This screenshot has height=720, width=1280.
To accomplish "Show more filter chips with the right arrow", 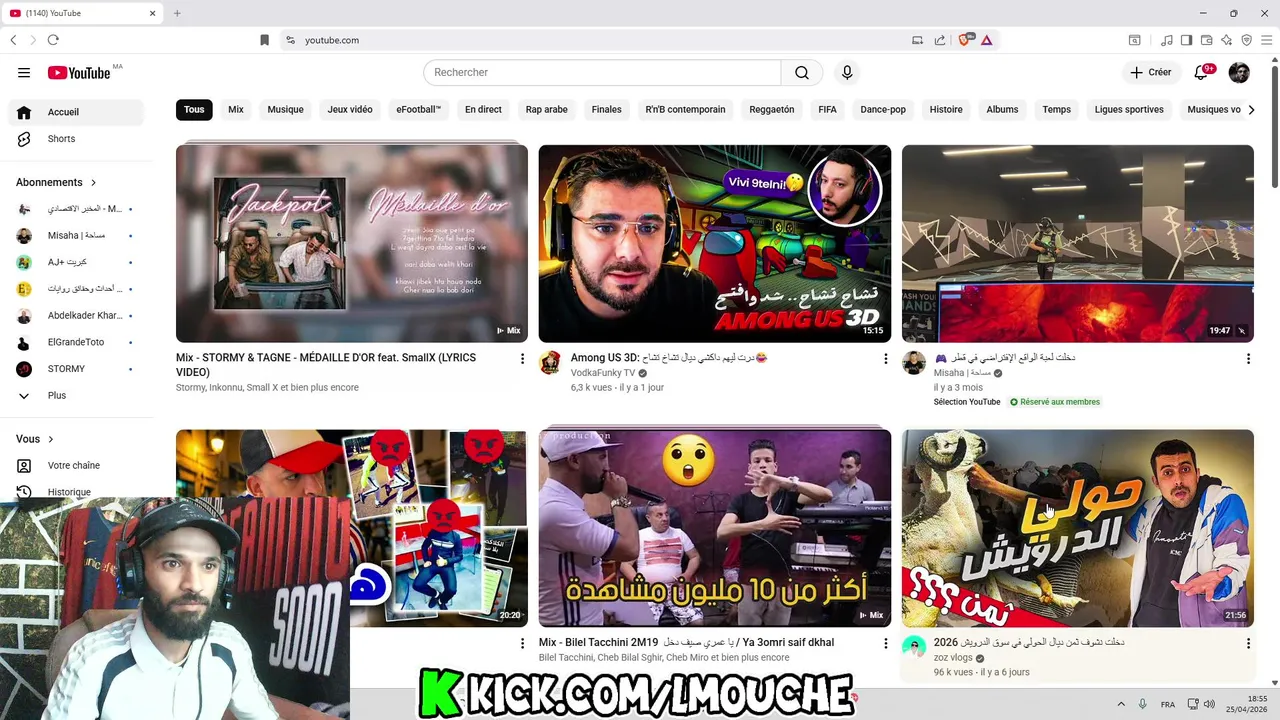I will pos(1251,110).
